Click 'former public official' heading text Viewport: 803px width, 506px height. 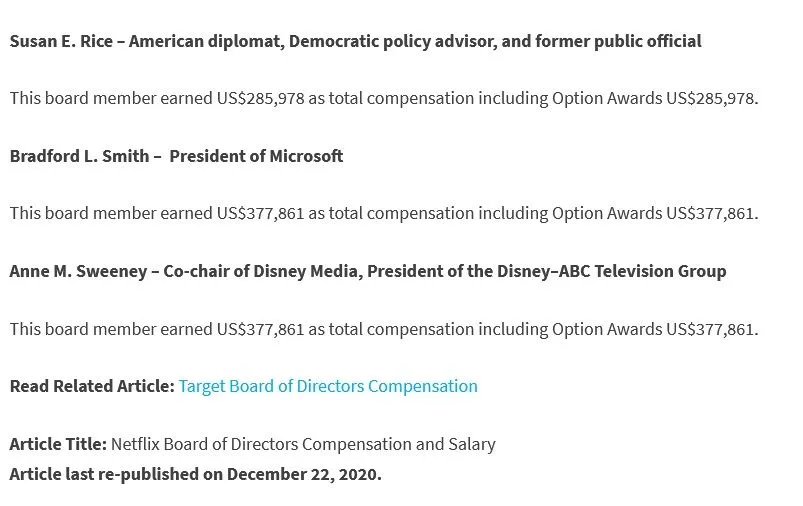coord(618,41)
